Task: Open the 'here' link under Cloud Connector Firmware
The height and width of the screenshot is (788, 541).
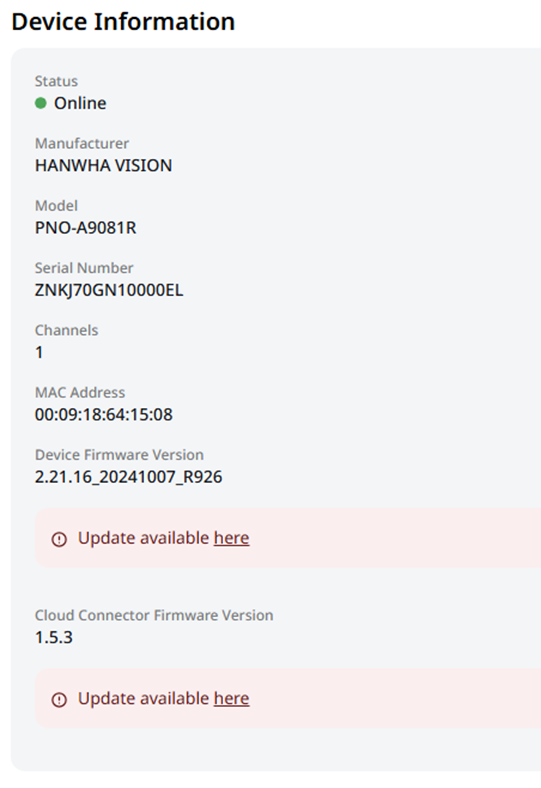Action: (232, 699)
